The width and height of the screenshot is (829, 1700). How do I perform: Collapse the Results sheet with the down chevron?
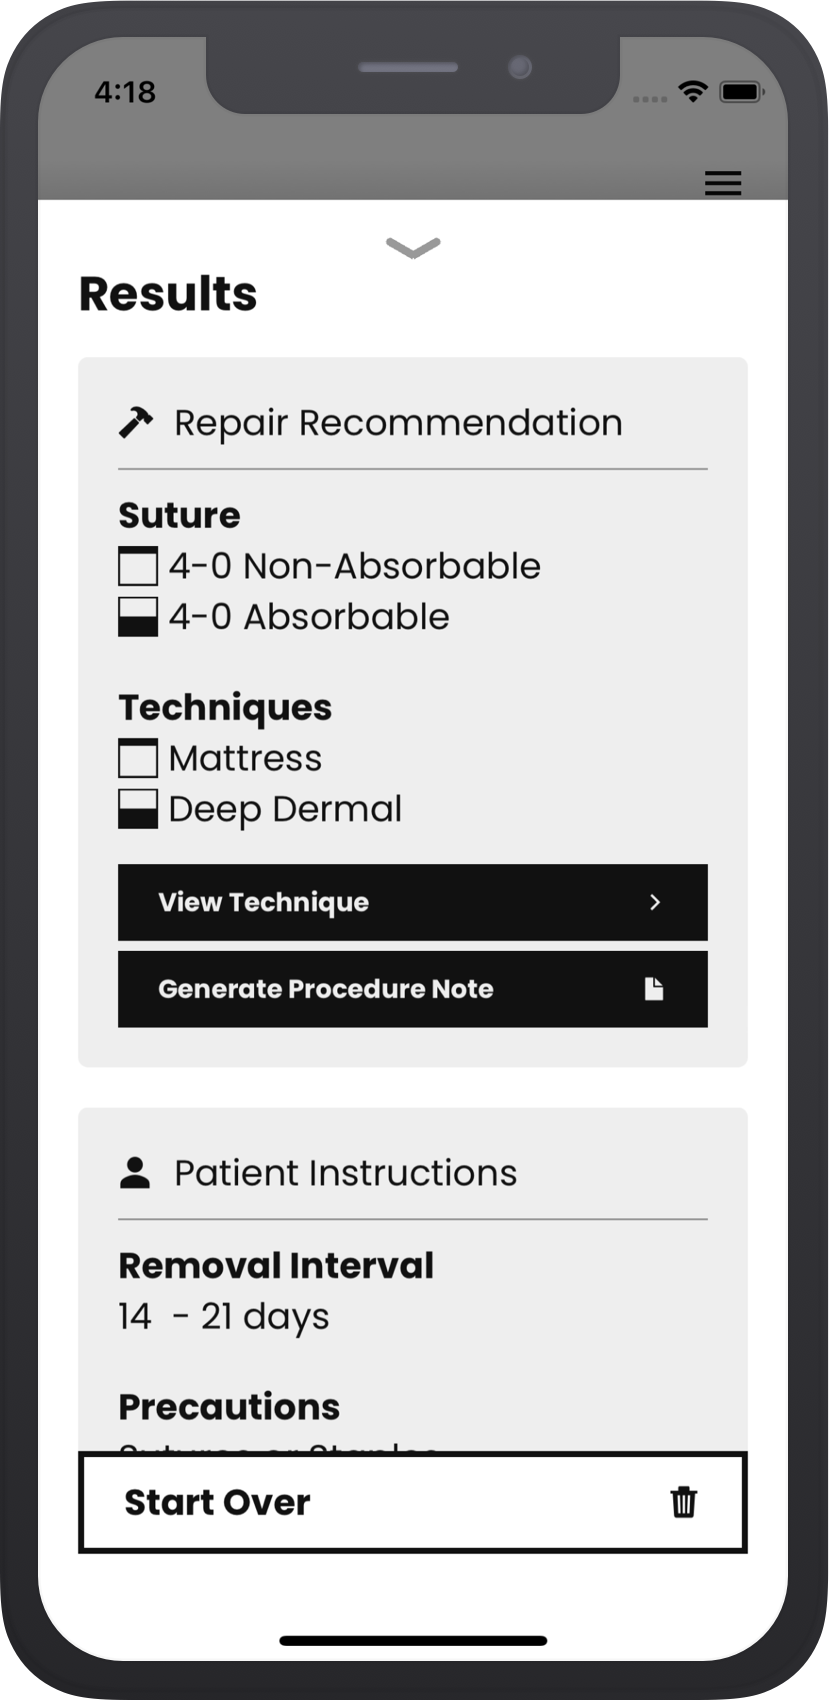point(413,247)
